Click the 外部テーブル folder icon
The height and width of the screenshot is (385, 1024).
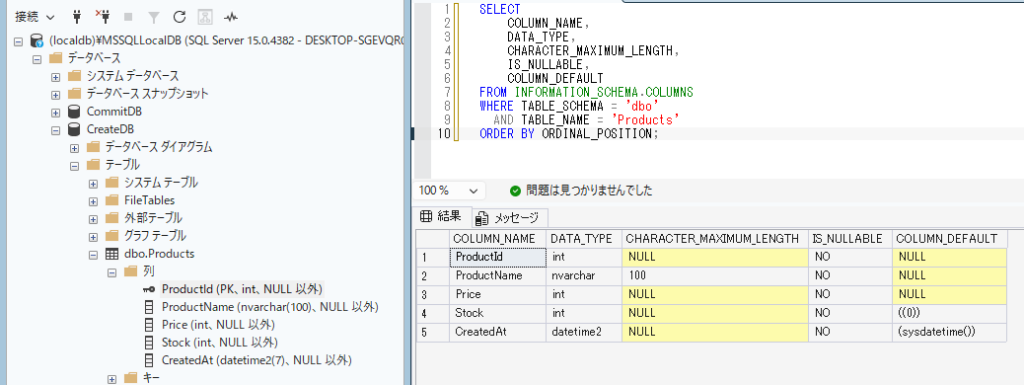tap(111, 217)
